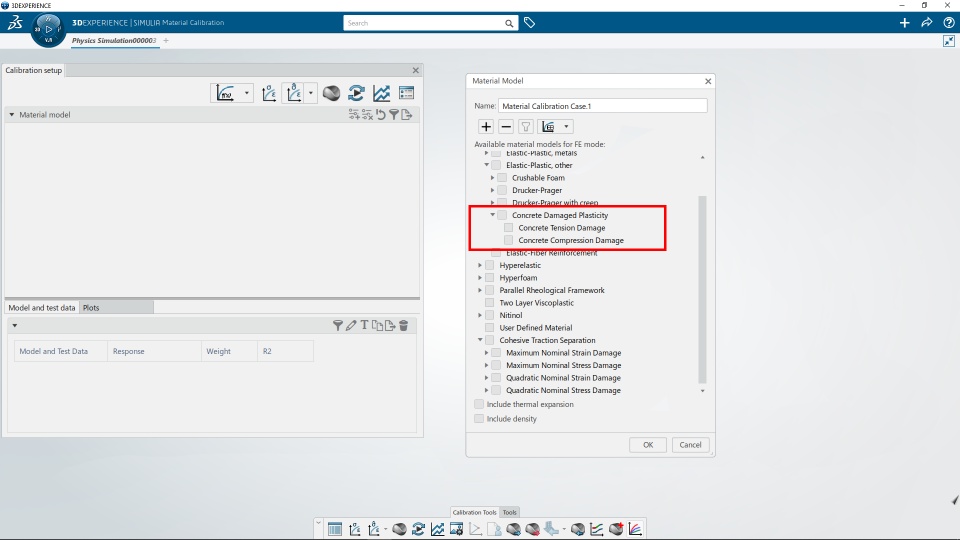Click the material sphere icon in Calibration setup toolbar
The image size is (960, 540).
pos(331,93)
